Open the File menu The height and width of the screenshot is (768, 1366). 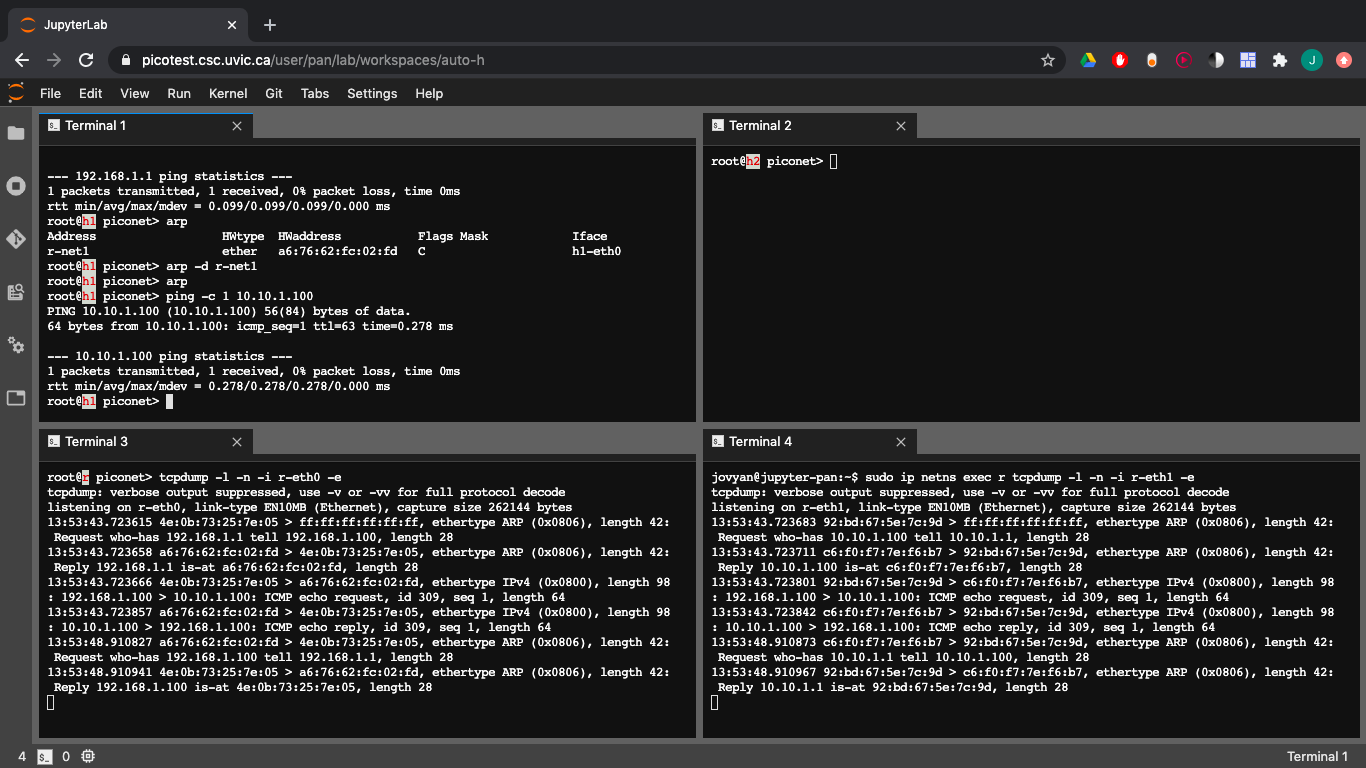pyautogui.click(x=50, y=93)
